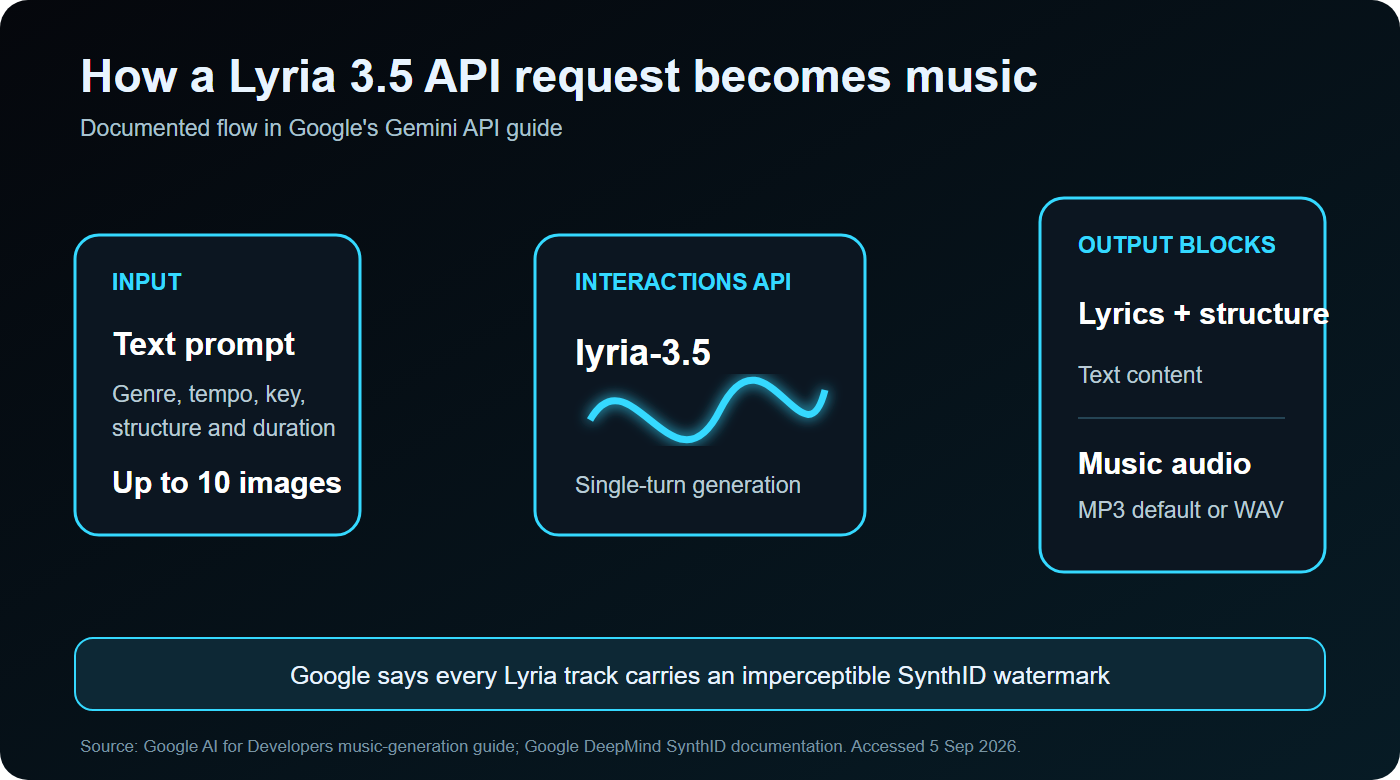Click the "Up to 10 images" text
The image size is (1400, 780).
227,483
